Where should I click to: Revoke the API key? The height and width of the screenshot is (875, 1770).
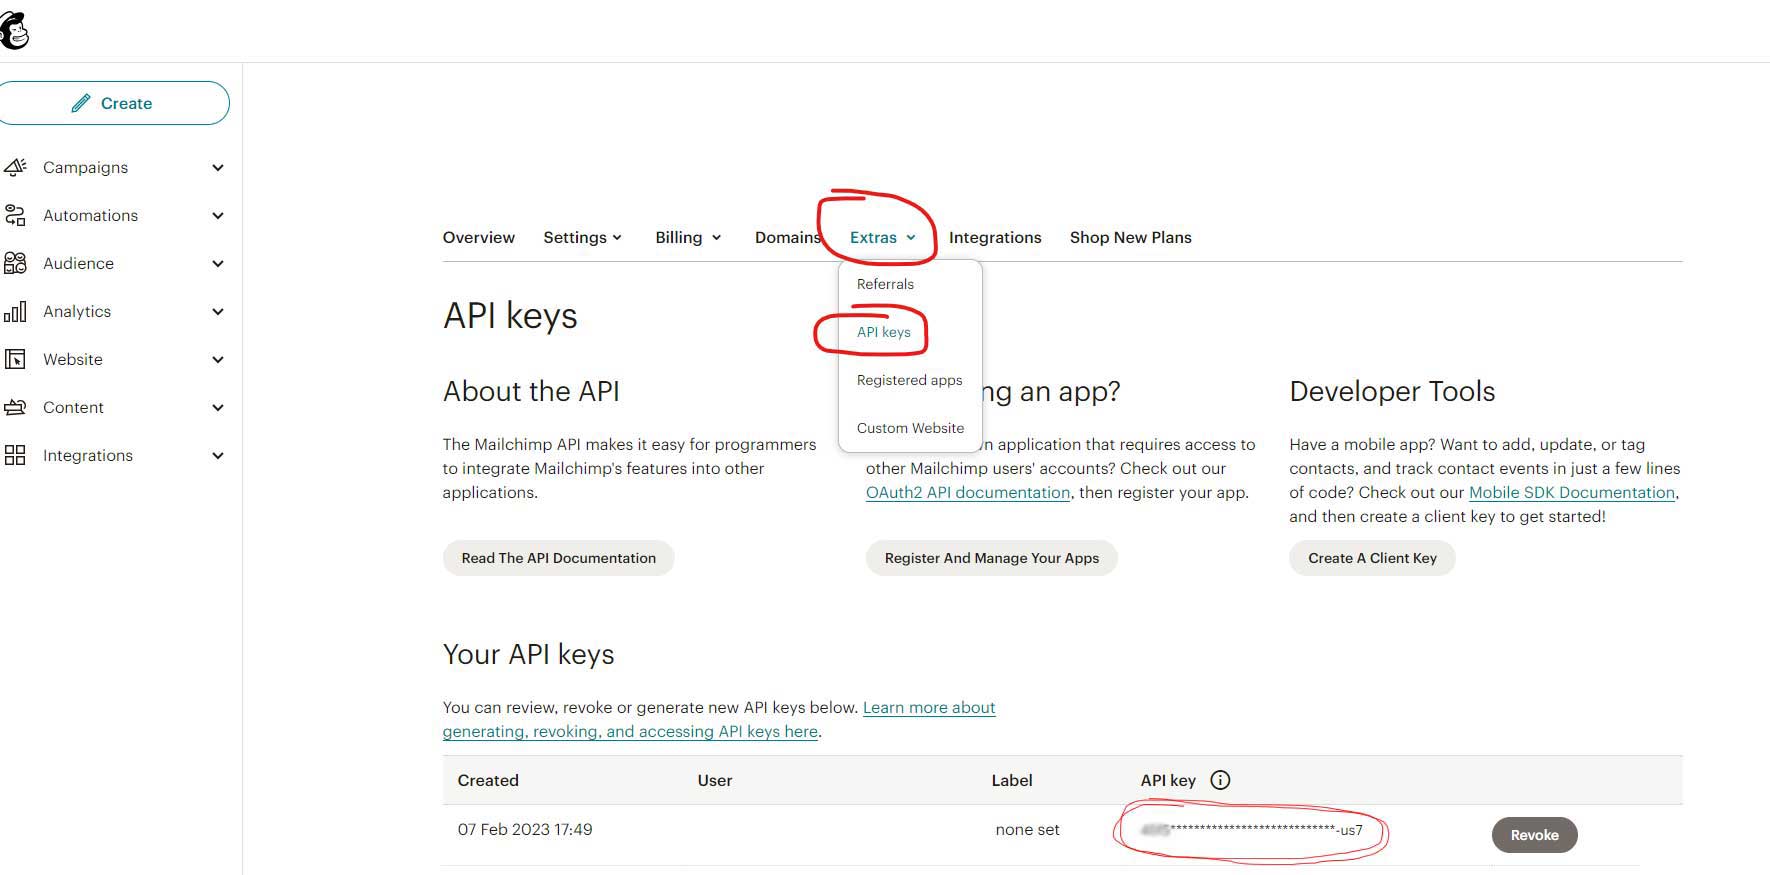1534,835
